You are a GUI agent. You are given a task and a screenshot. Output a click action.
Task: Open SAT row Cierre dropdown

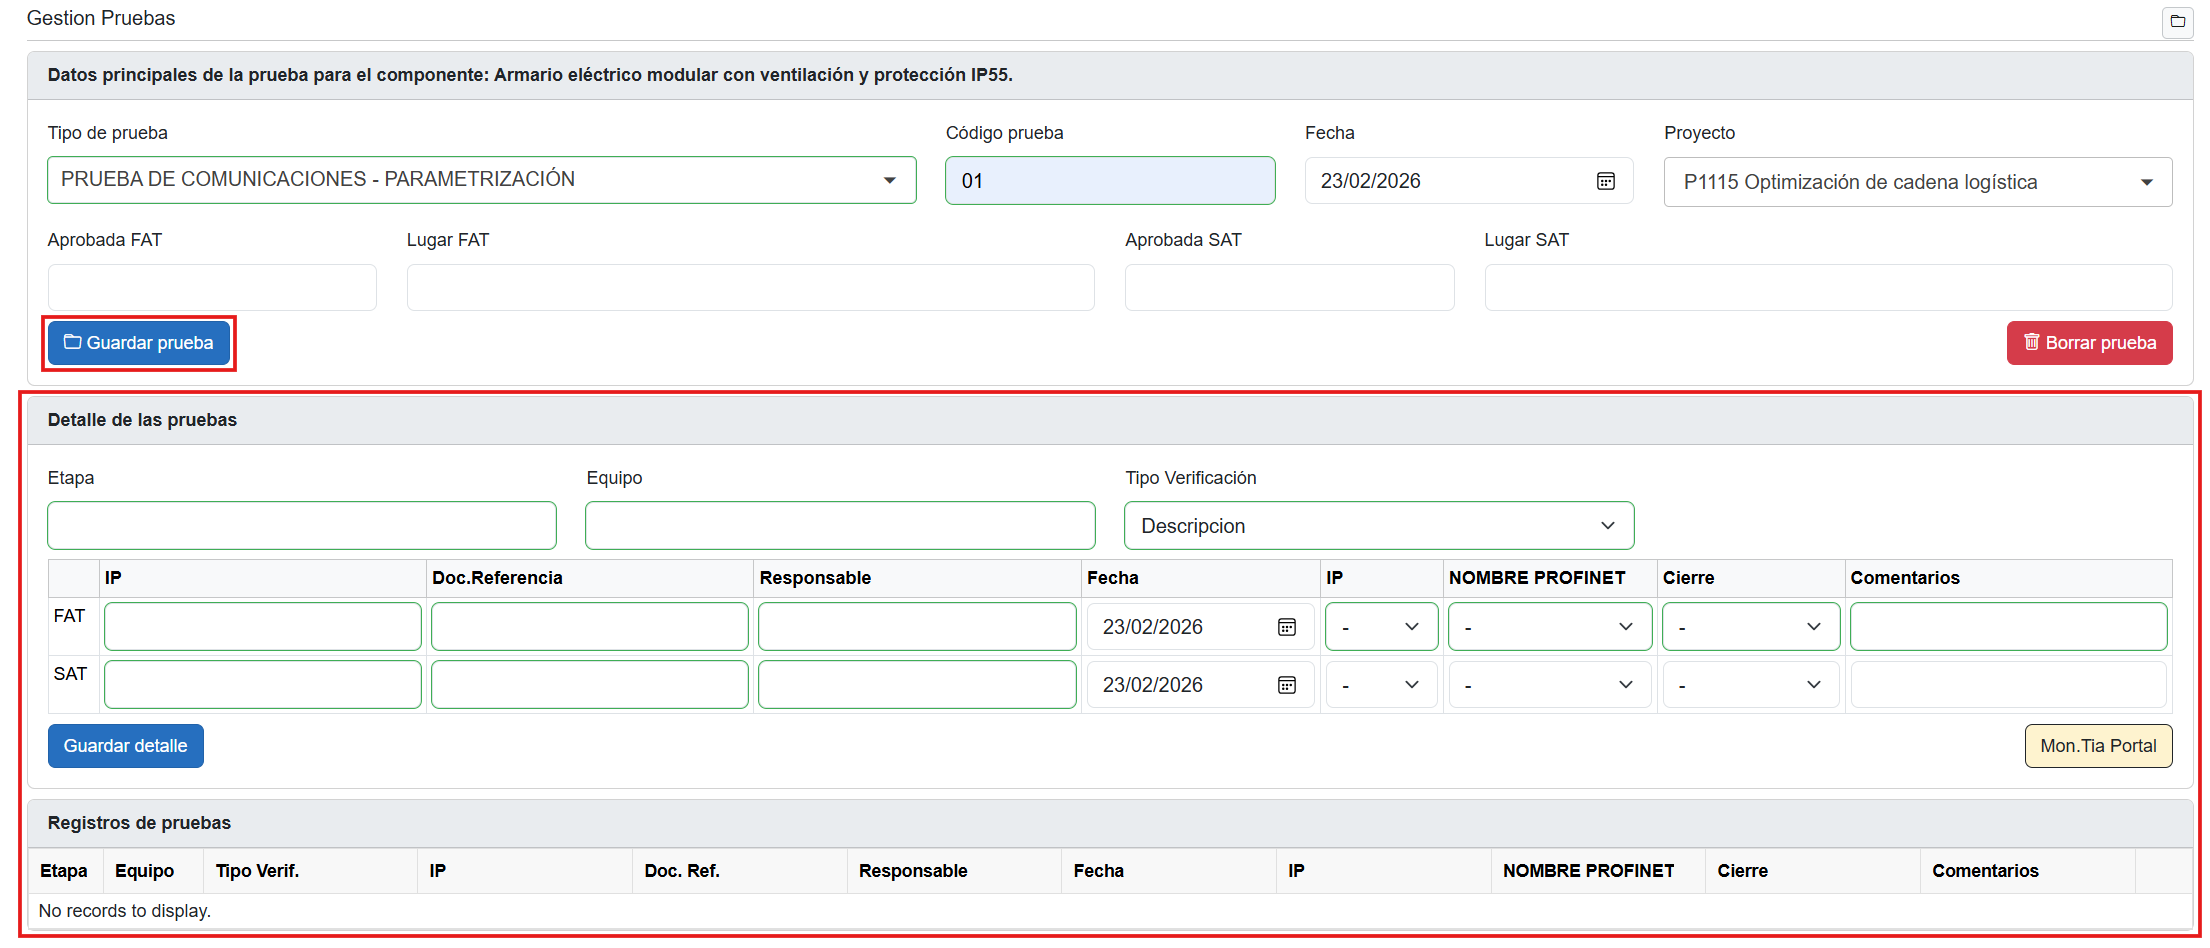1750,685
